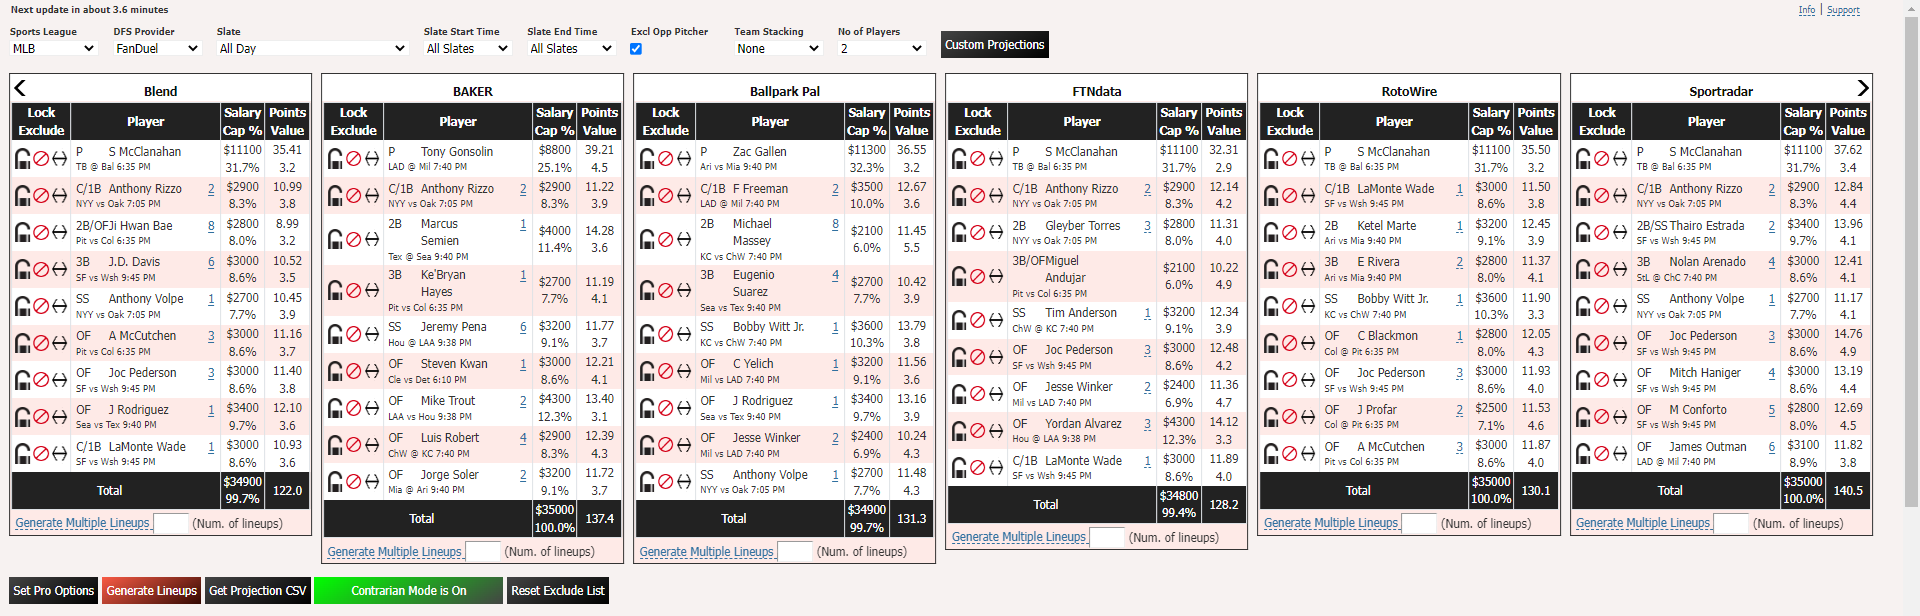The image size is (1920, 616).
Task: Click the number 8 link beside Ji Hwan Bae
Action: pos(211,226)
